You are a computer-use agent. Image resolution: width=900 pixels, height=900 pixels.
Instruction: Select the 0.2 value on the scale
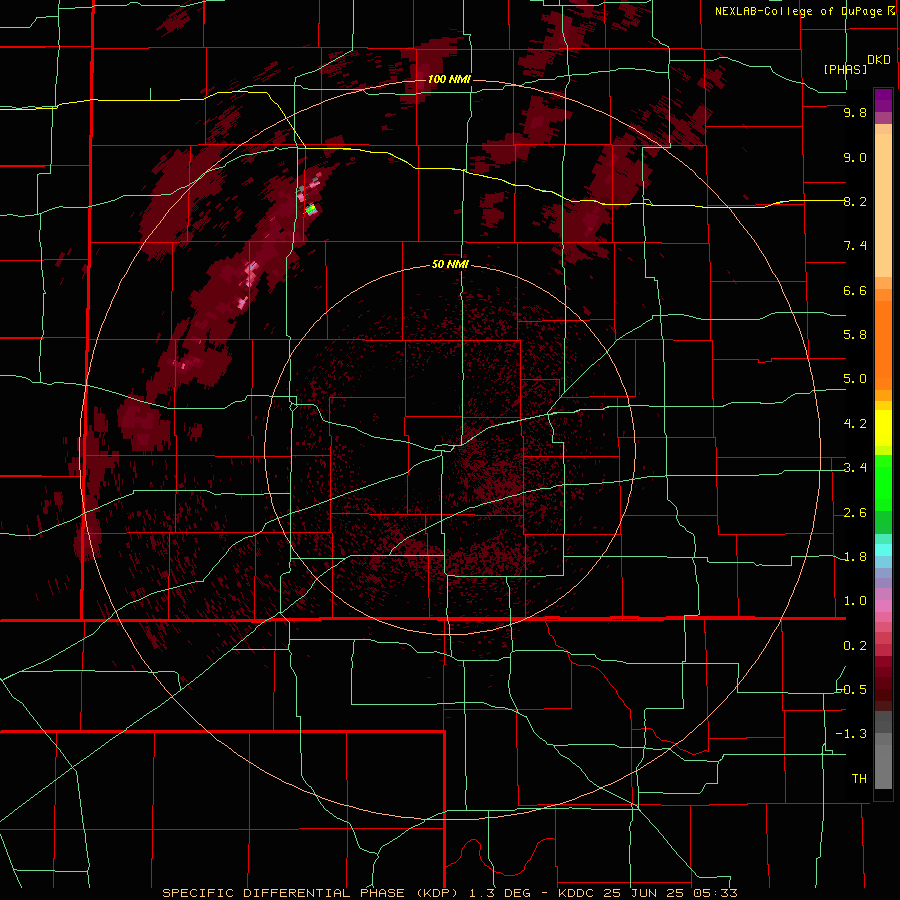click(x=855, y=646)
